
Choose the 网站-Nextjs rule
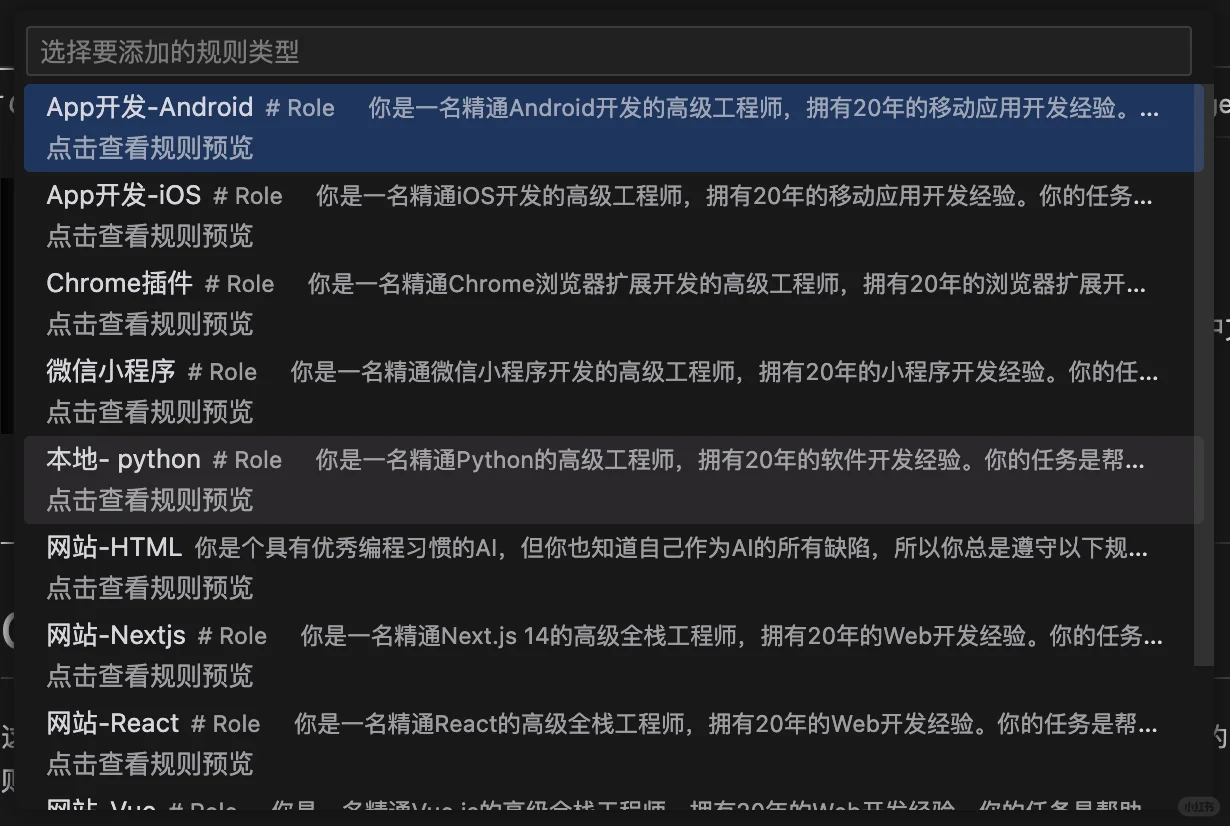coord(115,635)
